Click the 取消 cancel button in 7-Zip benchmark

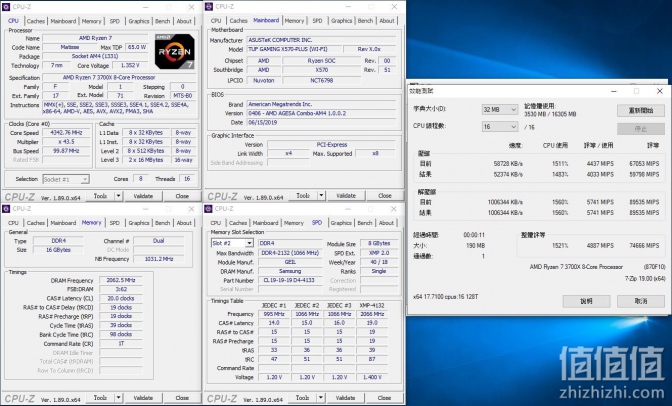click(641, 301)
